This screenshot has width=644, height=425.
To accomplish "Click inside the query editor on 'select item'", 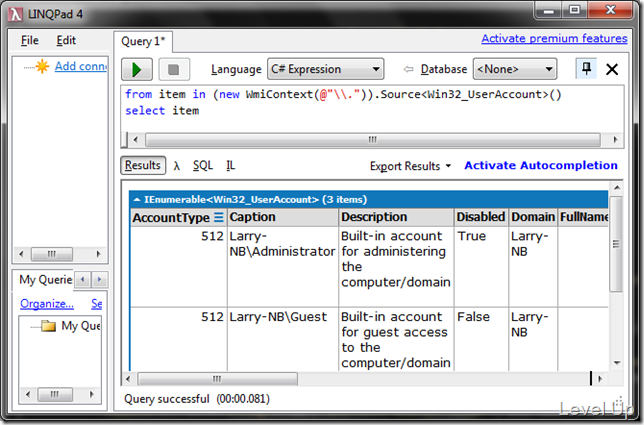I will click(162, 111).
